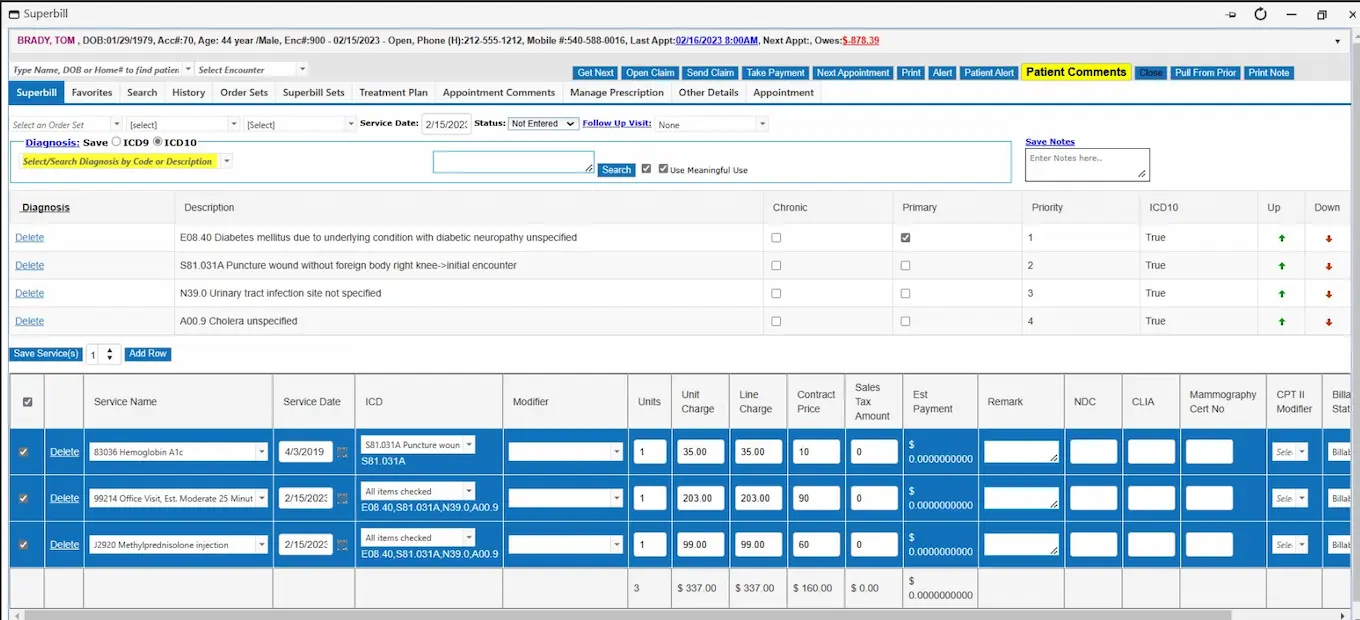Image resolution: width=1360 pixels, height=620 pixels.
Task: Open the Manage Prescription tab
Action: tap(616, 93)
